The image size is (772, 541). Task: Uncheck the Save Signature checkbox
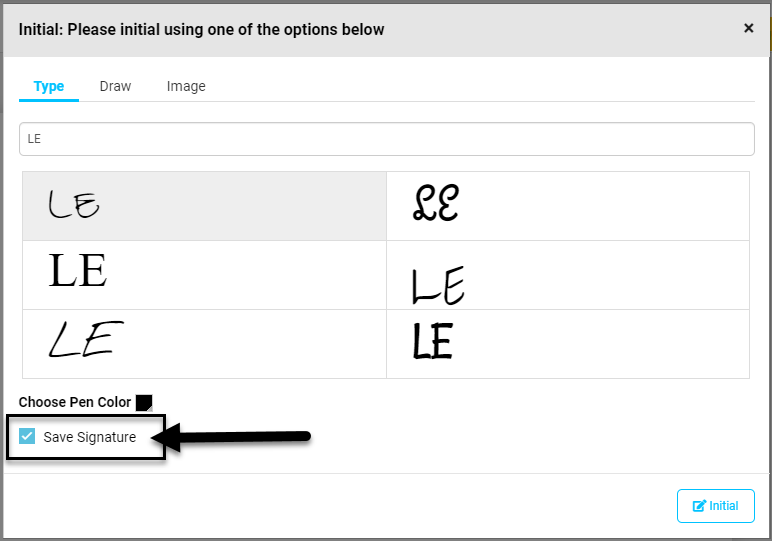click(27, 436)
